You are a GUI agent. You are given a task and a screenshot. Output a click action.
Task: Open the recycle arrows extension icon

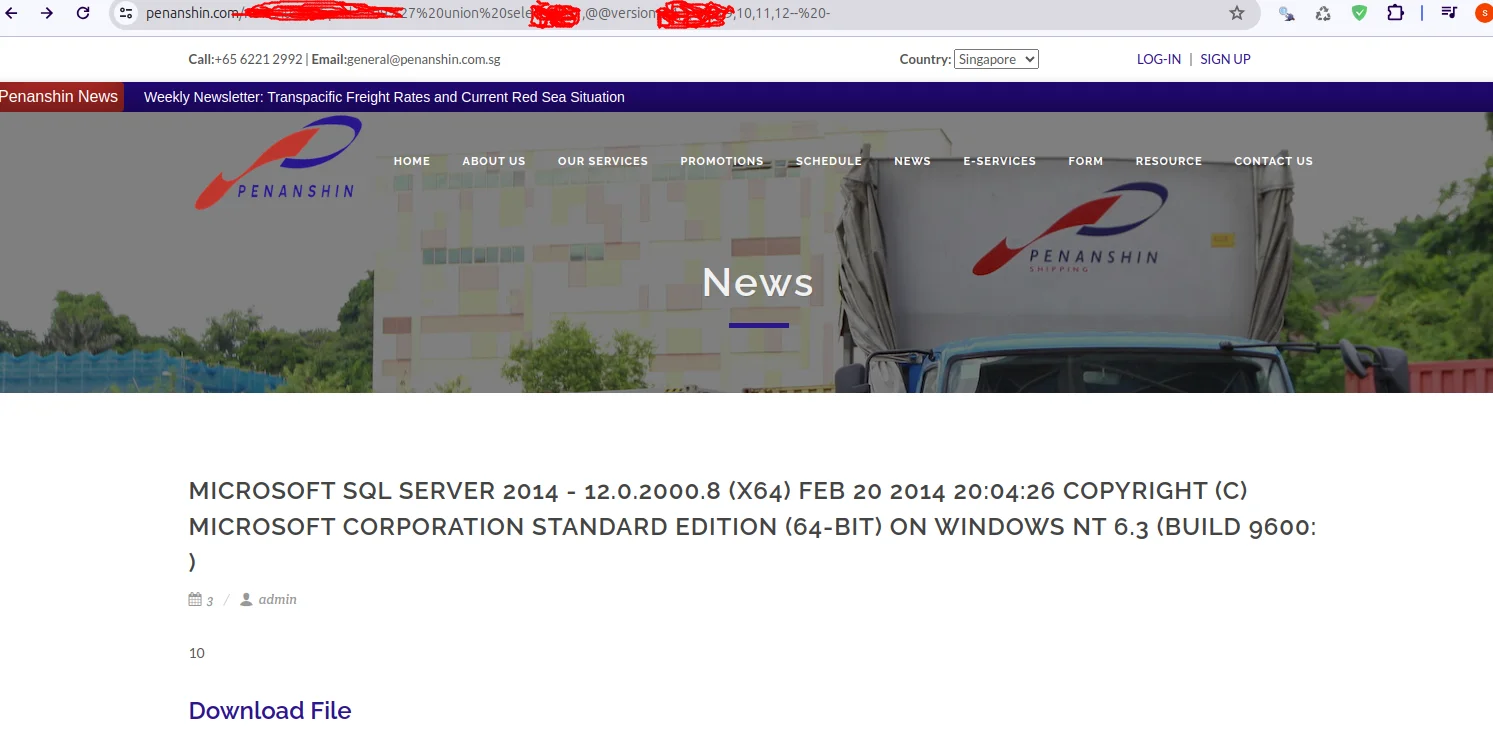point(1323,13)
